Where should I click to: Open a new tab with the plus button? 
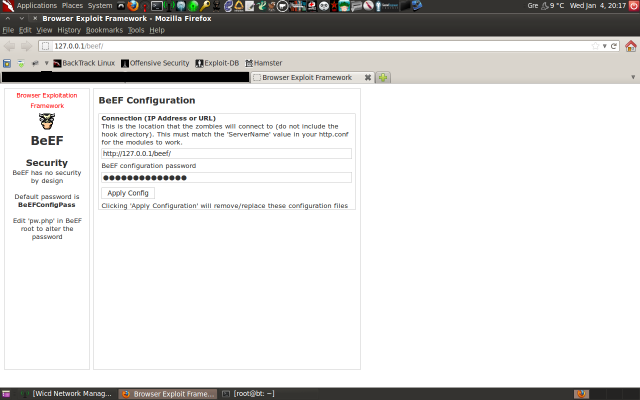click(384, 77)
